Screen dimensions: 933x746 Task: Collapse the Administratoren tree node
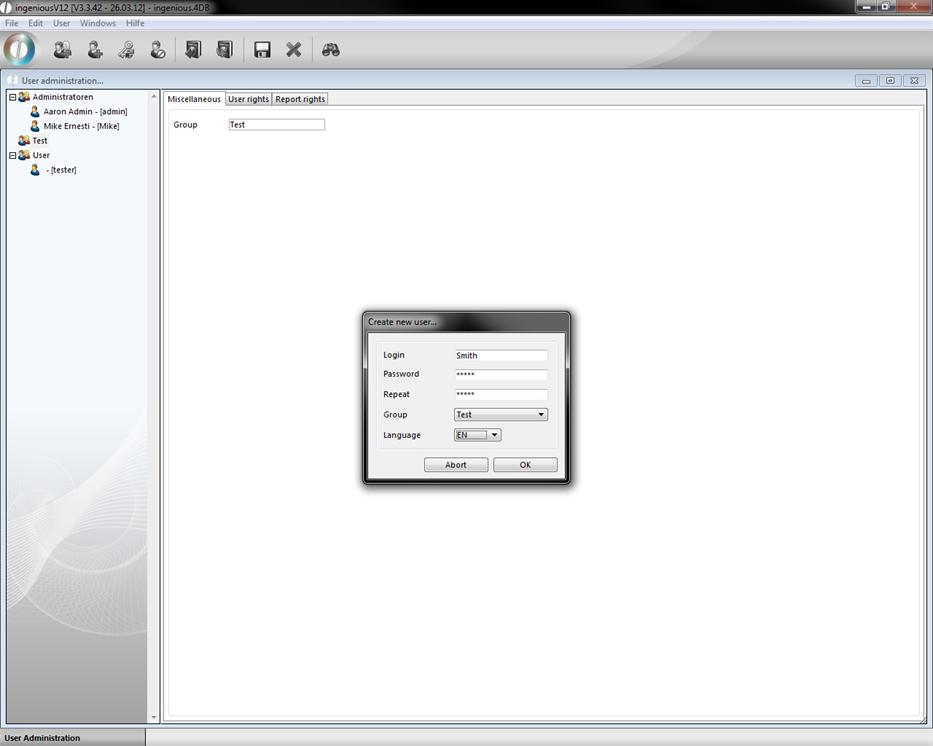point(13,97)
